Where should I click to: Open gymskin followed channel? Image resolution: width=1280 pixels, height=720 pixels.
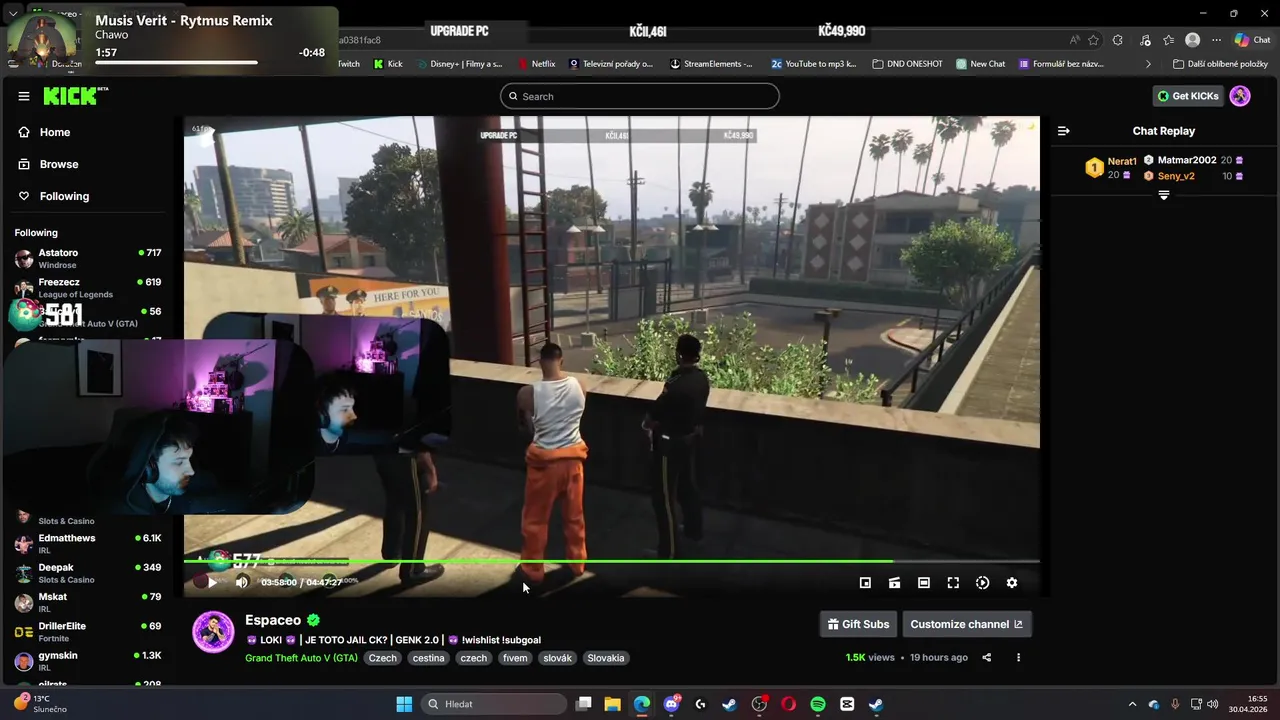point(88,661)
